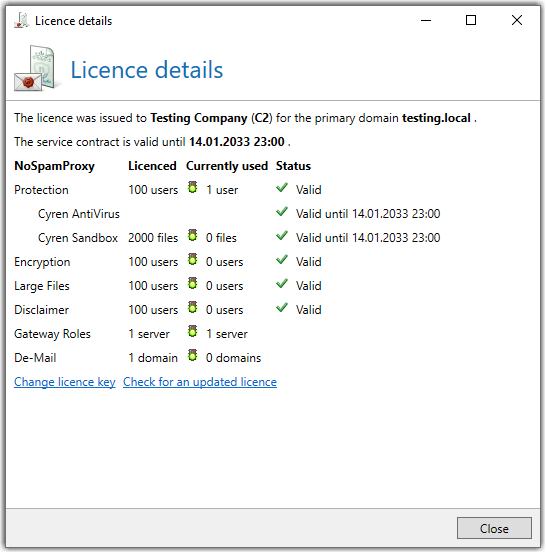Click the Protection row label
Screen dimensions: 546x553
click(x=41, y=190)
